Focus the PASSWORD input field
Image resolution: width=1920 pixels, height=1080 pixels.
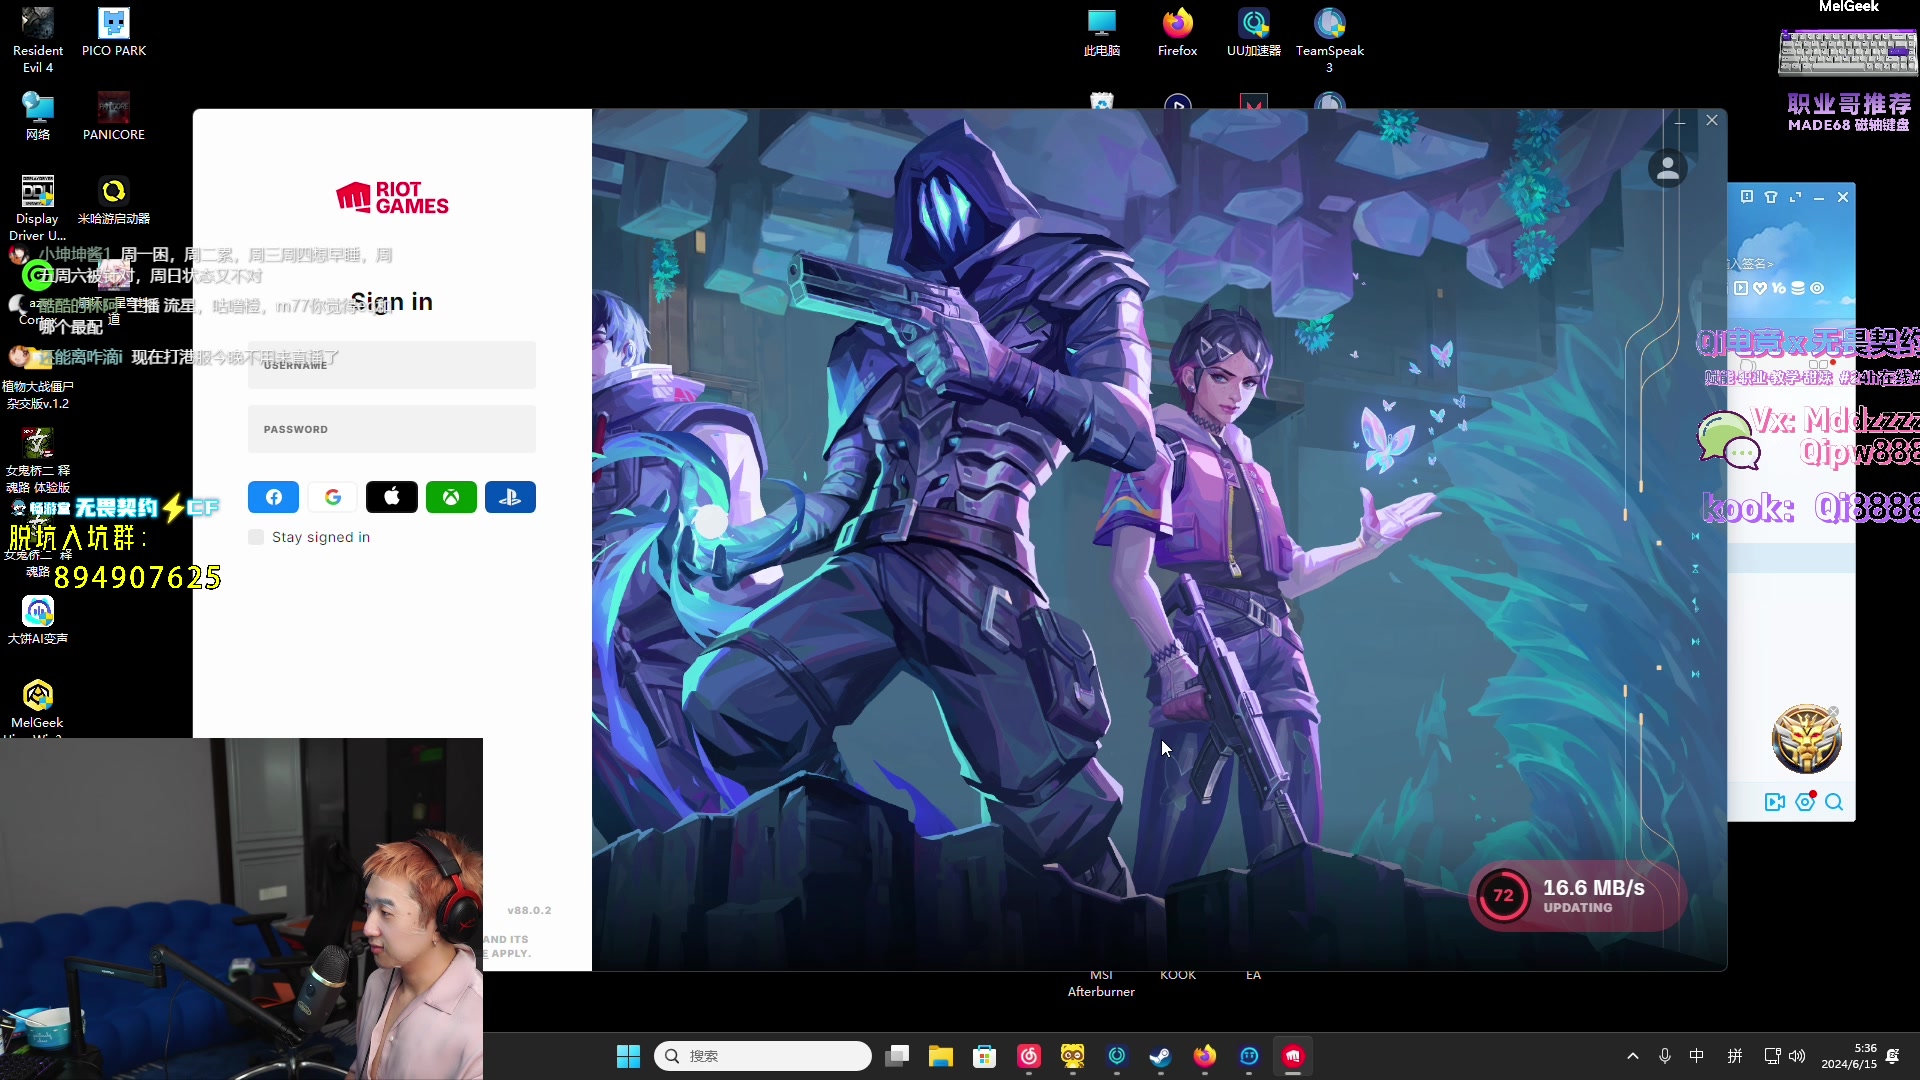point(392,429)
